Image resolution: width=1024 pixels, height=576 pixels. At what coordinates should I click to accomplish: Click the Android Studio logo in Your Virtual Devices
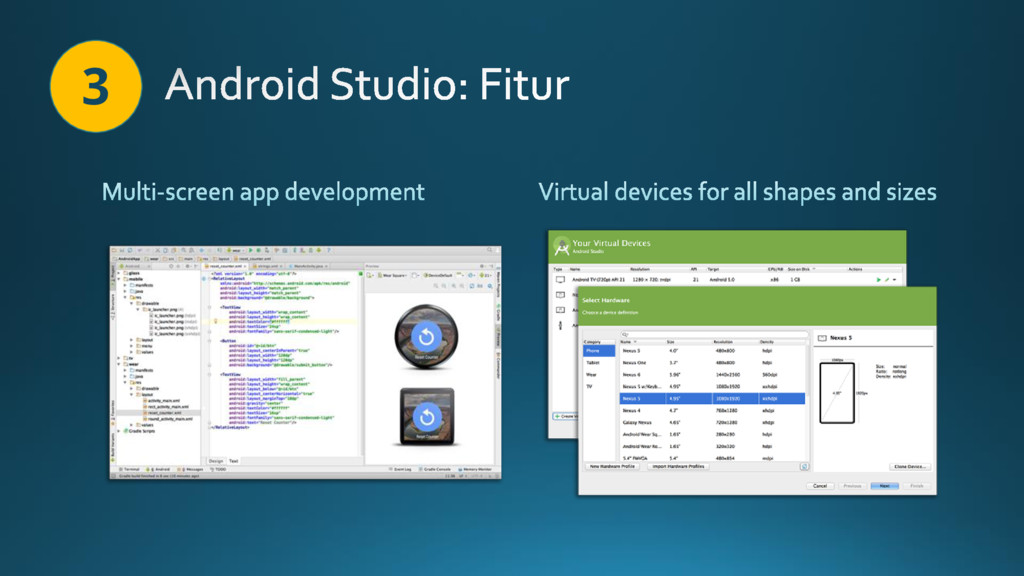click(x=561, y=246)
